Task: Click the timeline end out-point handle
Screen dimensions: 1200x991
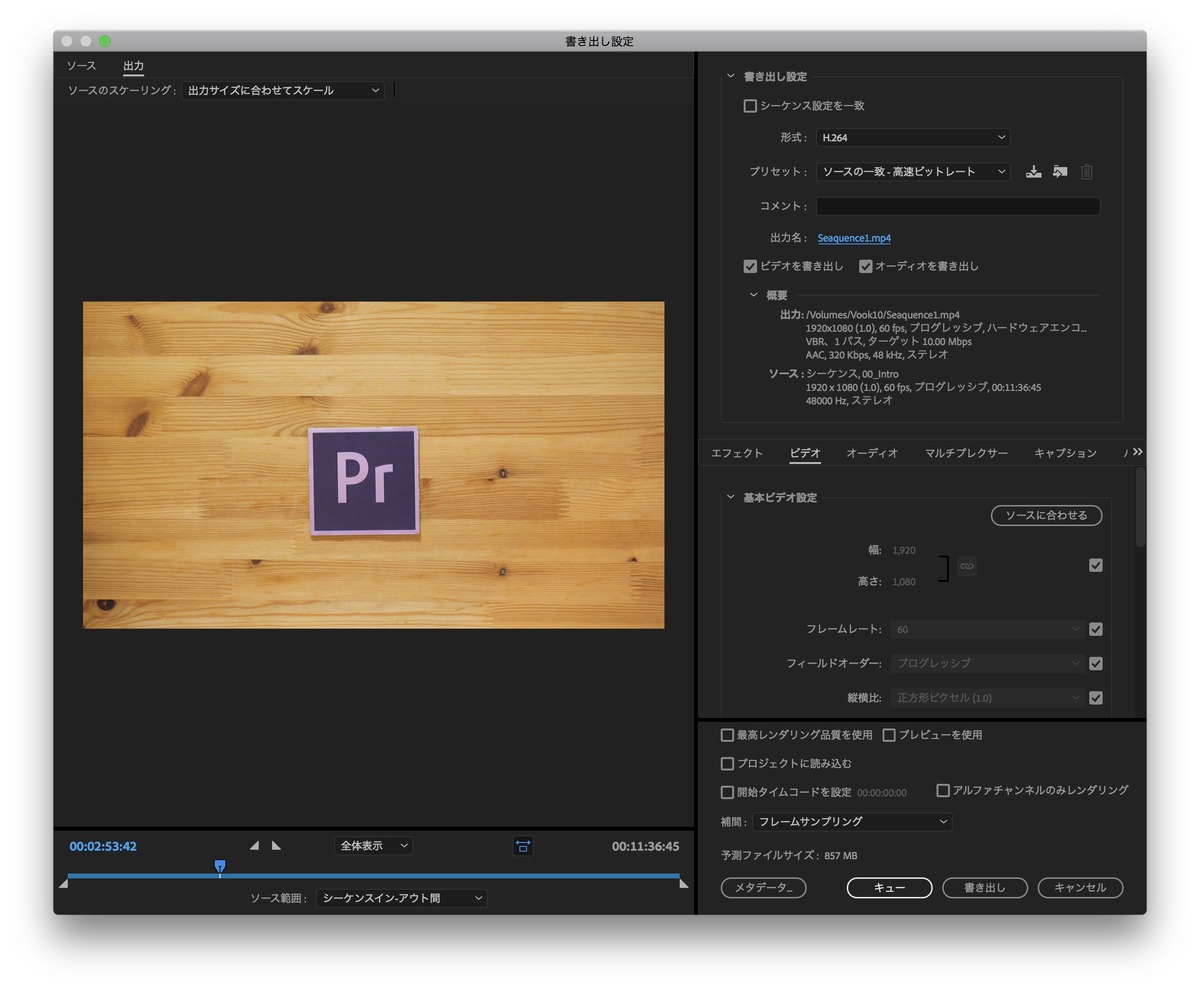Action: pos(684,883)
